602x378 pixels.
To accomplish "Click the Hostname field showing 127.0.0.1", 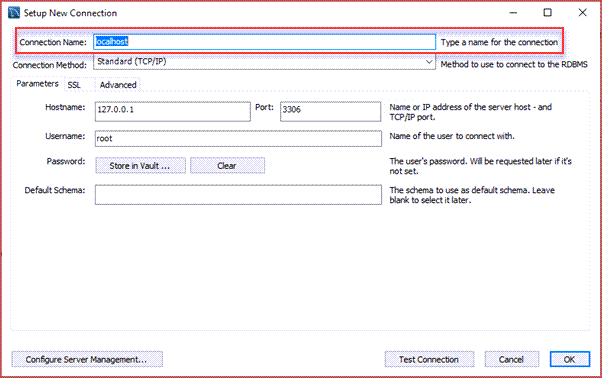I will click(172, 111).
